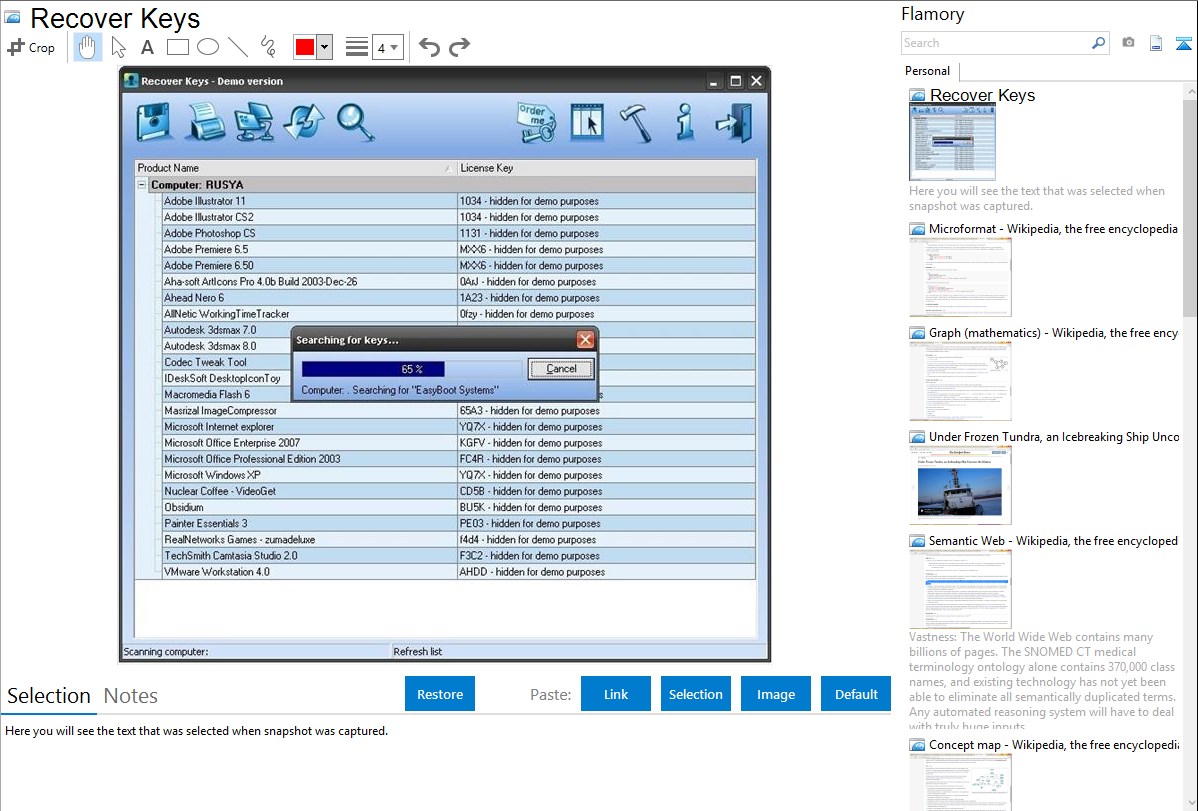
Task: Close the Searching for keys dialog
Action: 585,339
